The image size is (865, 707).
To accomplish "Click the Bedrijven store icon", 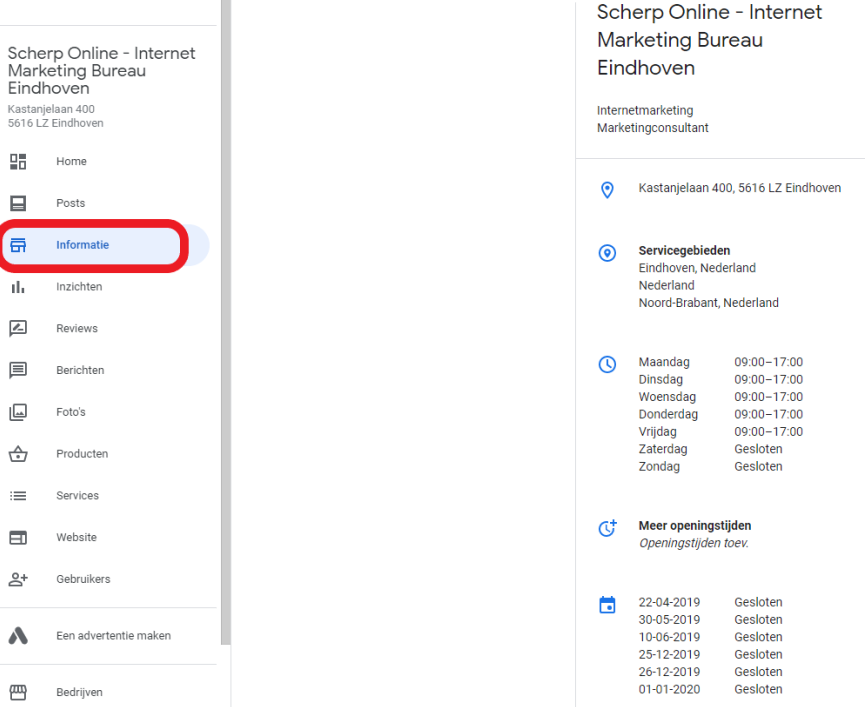I will (18, 692).
